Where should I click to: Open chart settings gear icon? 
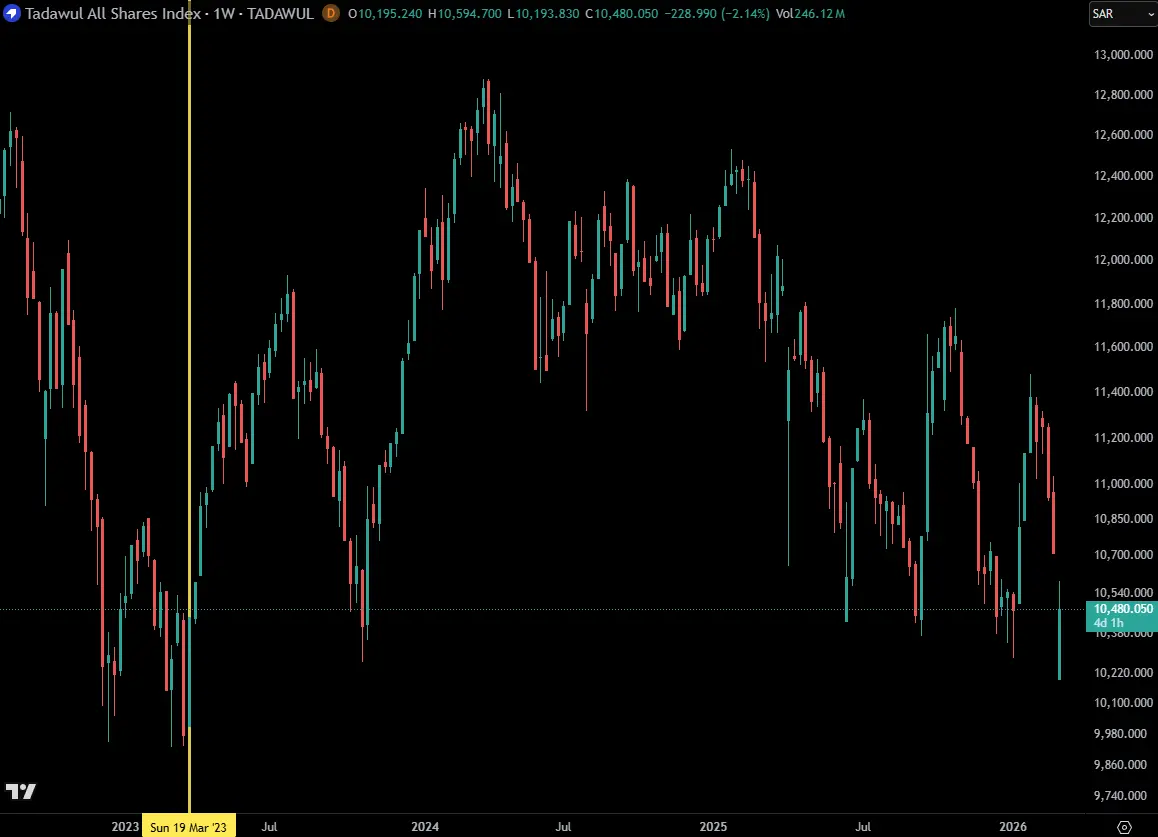(1124, 827)
